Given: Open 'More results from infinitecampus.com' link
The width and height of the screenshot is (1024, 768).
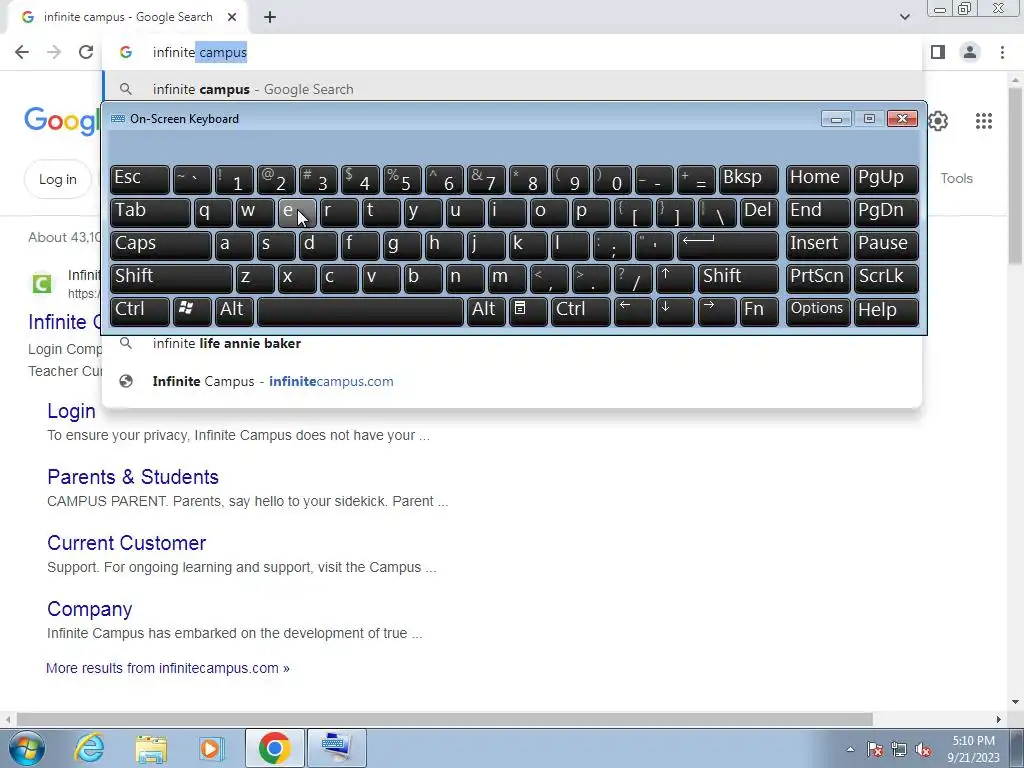Looking at the screenshot, I should (x=168, y=668).
